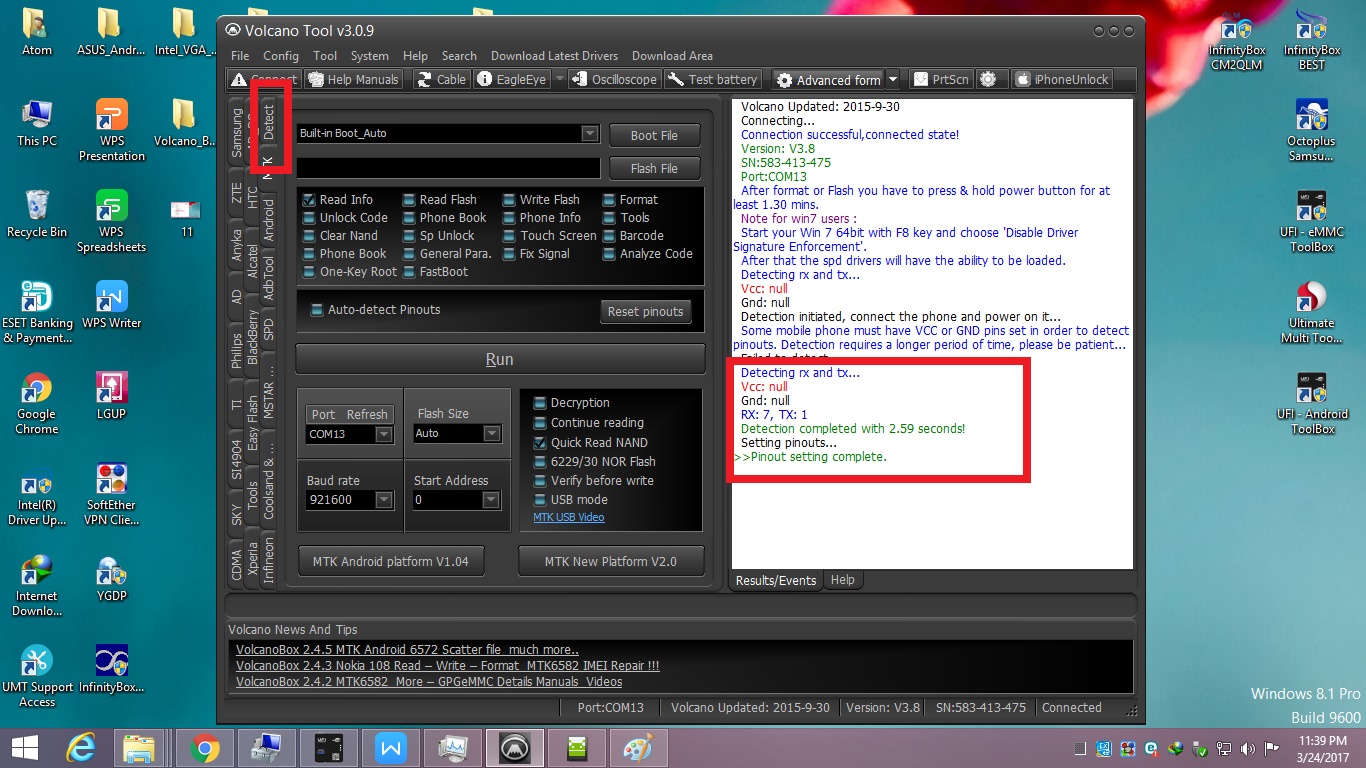Open Internet Explorer from the taskbar
The width and height of the screenshot is (1366, 768).
pyautogui.click(x=83, y=747)
